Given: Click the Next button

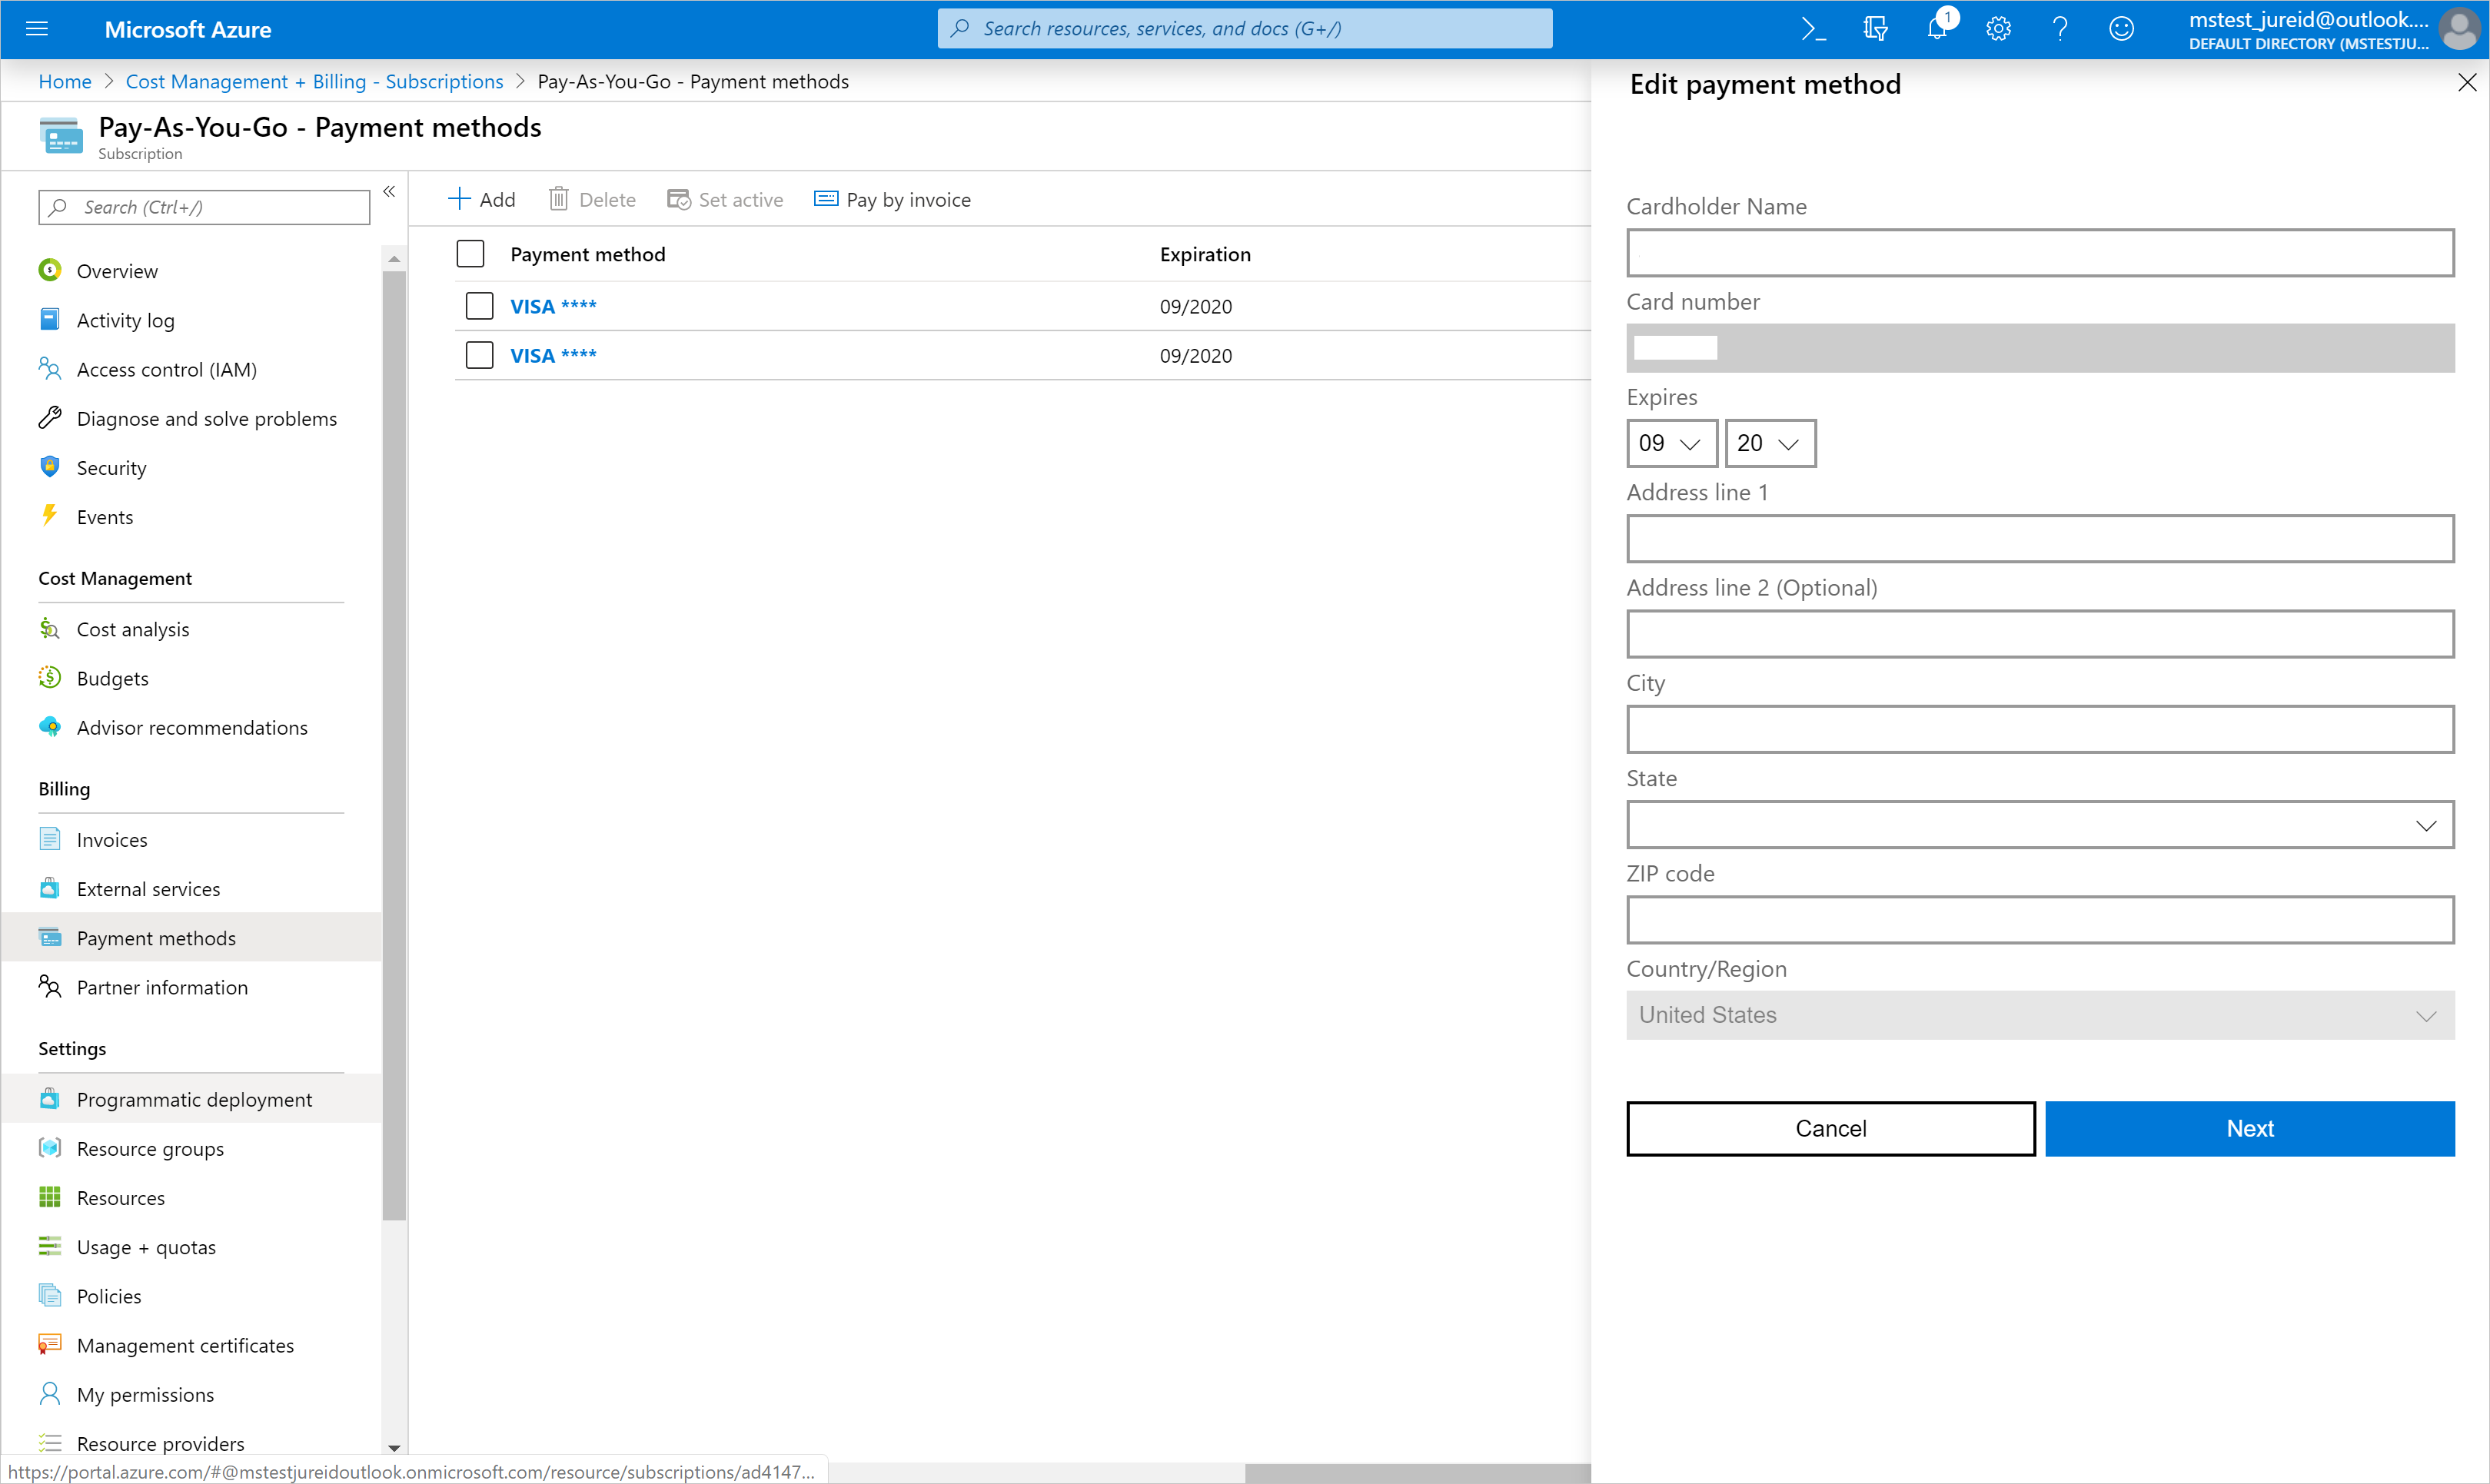Looking at the screenshot, I should [x=2249, y=1128].
